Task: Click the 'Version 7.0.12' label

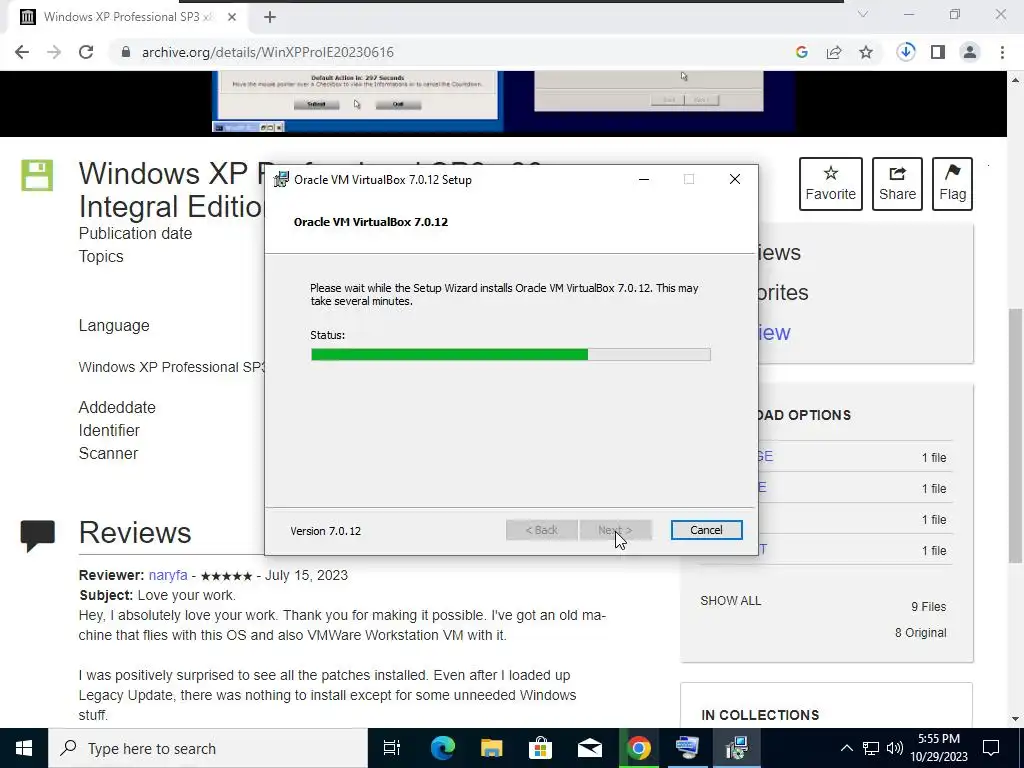Action: [325, 531]
